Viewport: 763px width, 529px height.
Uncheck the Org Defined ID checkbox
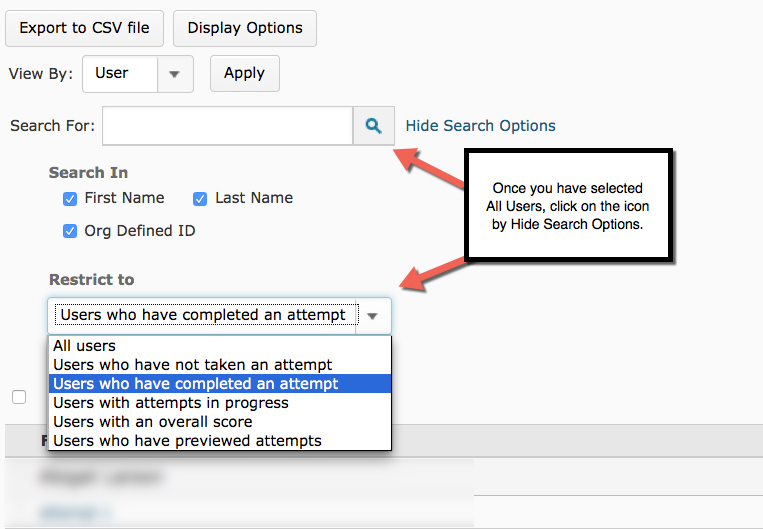70,231
